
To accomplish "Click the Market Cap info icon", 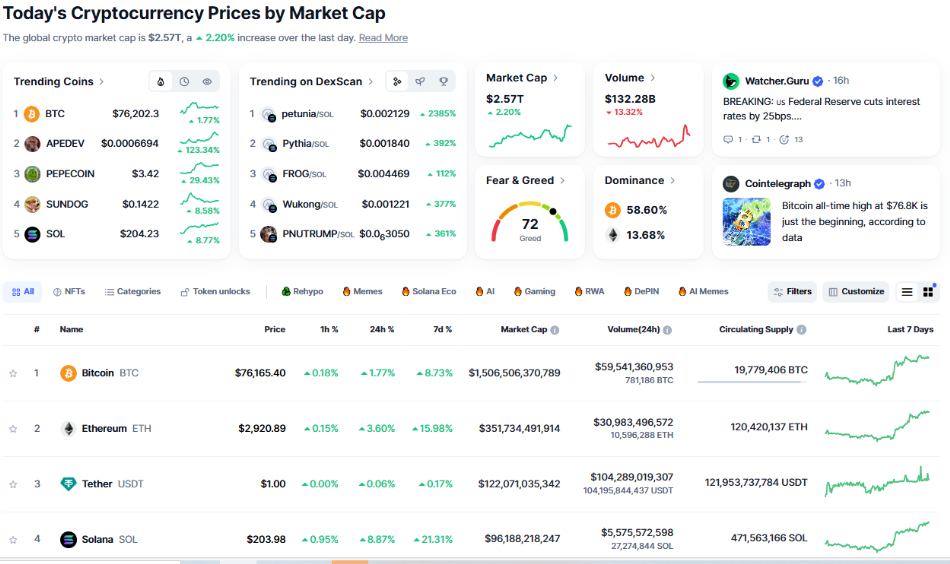I will [x=555, y=330].
